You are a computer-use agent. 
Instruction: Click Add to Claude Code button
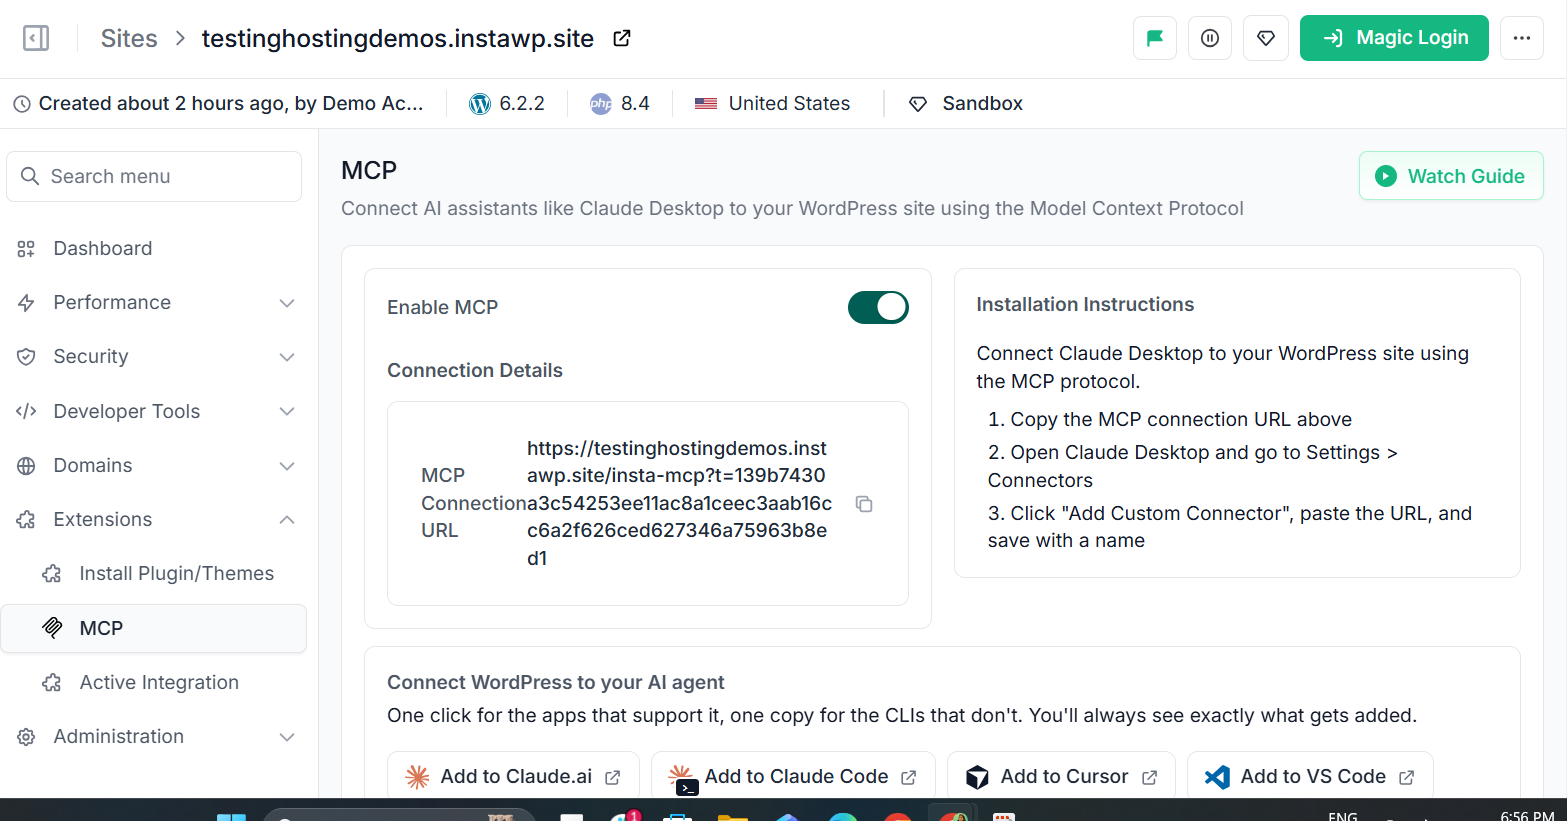pyautogui.click(x=793, y=777)
